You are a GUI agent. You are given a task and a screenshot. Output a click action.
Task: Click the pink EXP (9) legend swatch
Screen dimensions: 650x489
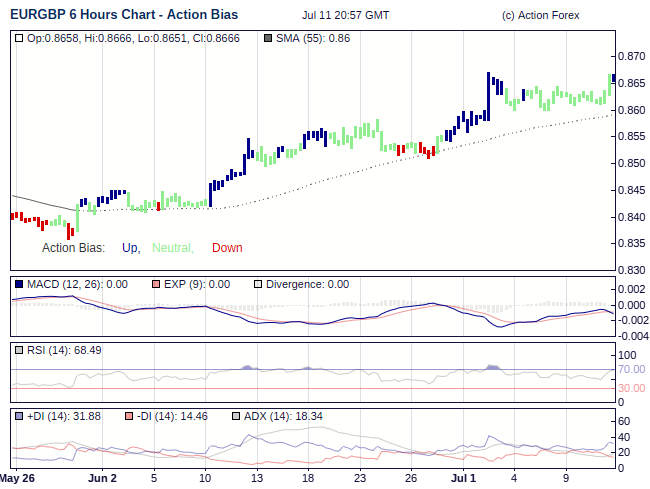(154, 284)
